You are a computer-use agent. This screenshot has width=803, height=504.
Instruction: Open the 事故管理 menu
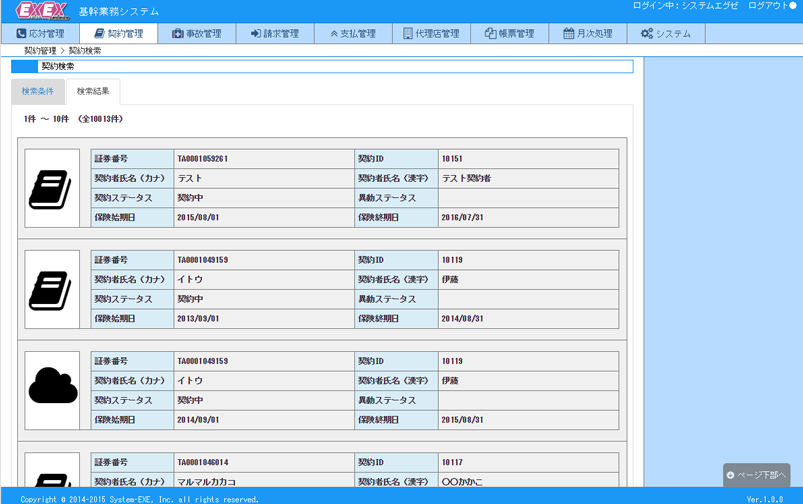[197, 34]
